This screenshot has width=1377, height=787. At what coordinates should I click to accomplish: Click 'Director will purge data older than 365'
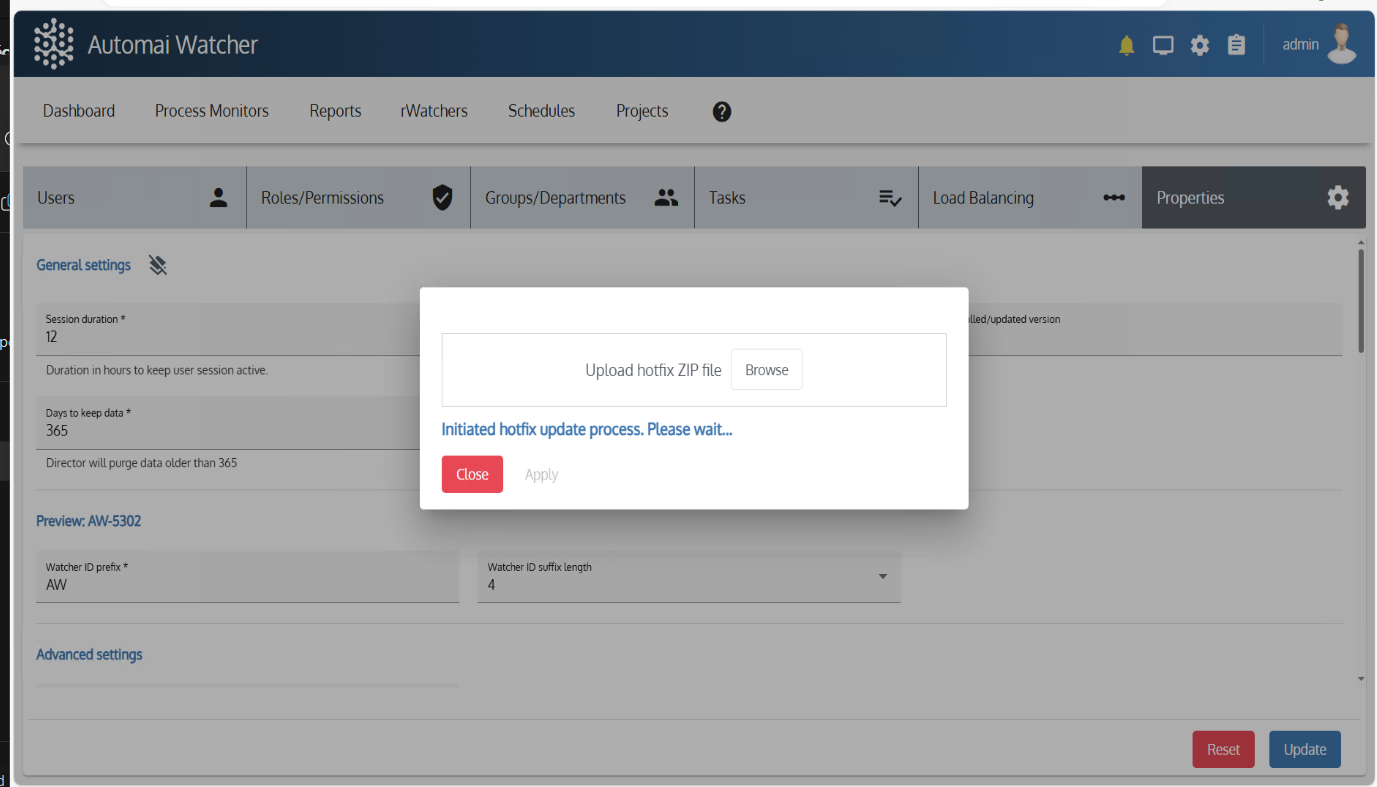[x=142, y=463]
